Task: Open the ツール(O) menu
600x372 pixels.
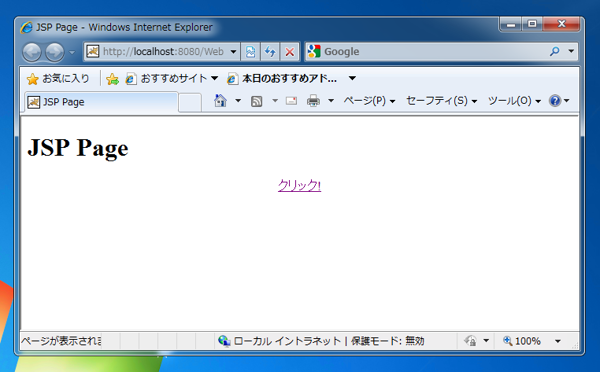Action: (514, 101)
